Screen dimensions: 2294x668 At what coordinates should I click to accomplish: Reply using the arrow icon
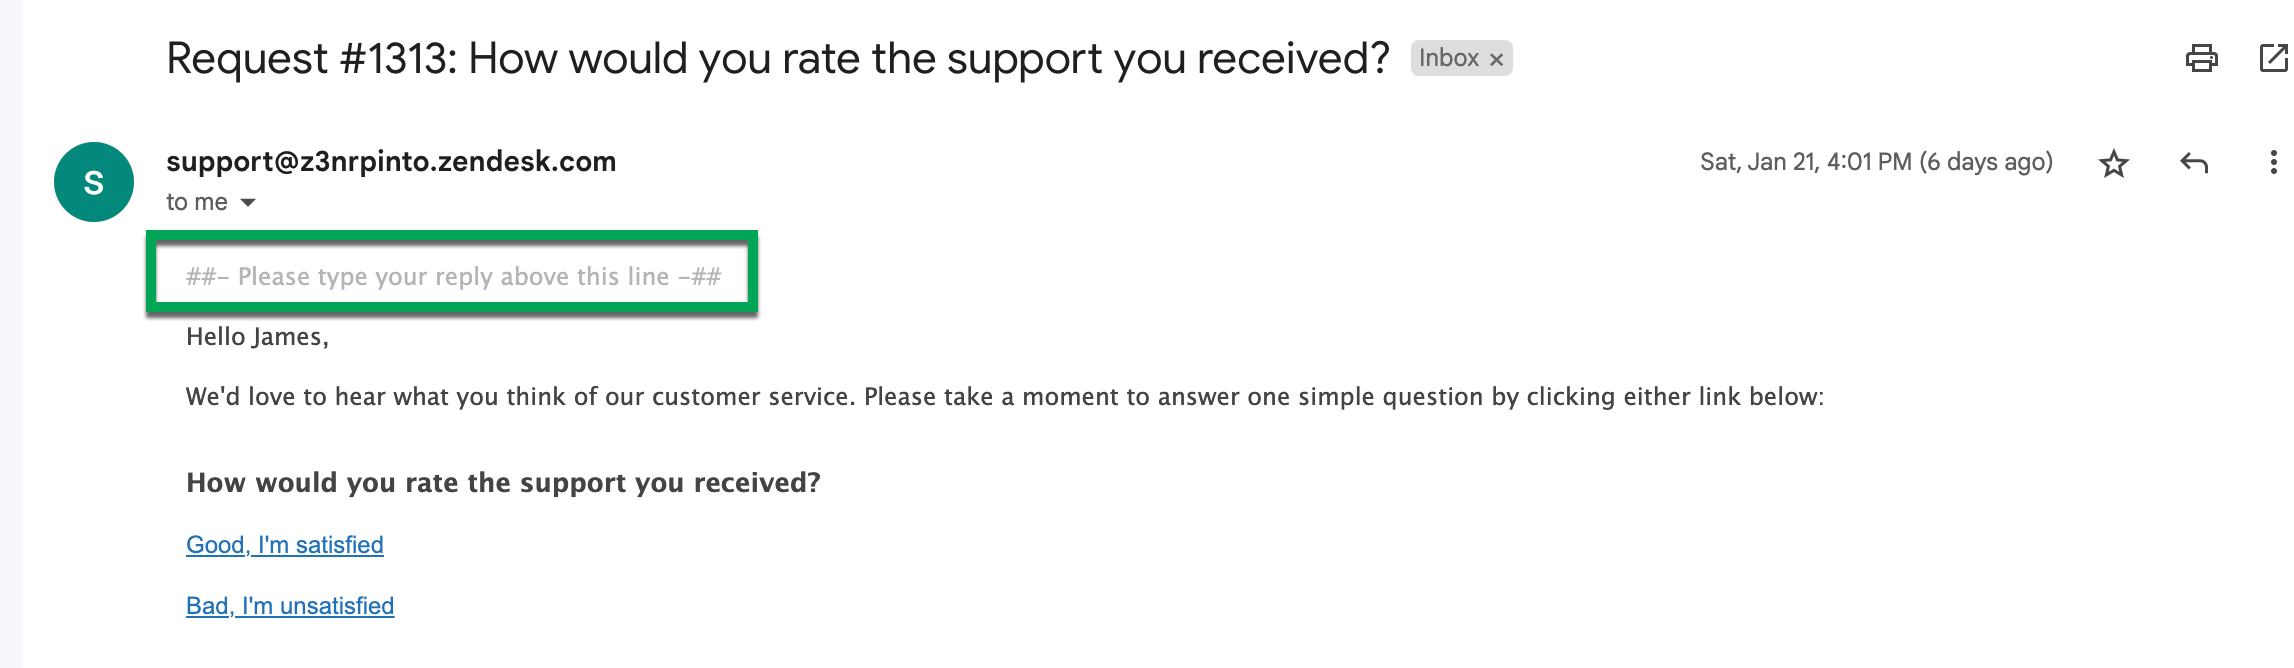[x=2193, y=163]
